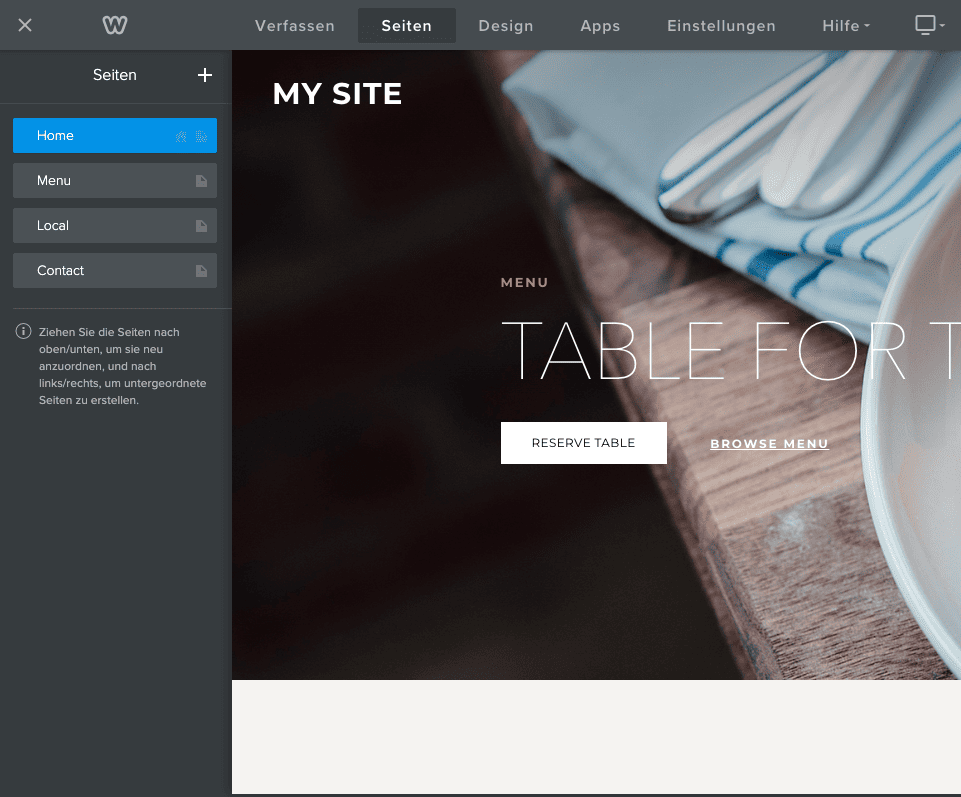The image size is (961, 797).
Task: Close the editor with the X icon
Action: coord(25,25)
